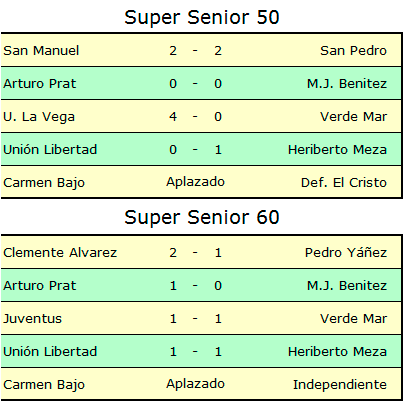Screen dimensions: 403x401
Task: Click U. La Vega in Super Senior 50
Action: [39, 117]
